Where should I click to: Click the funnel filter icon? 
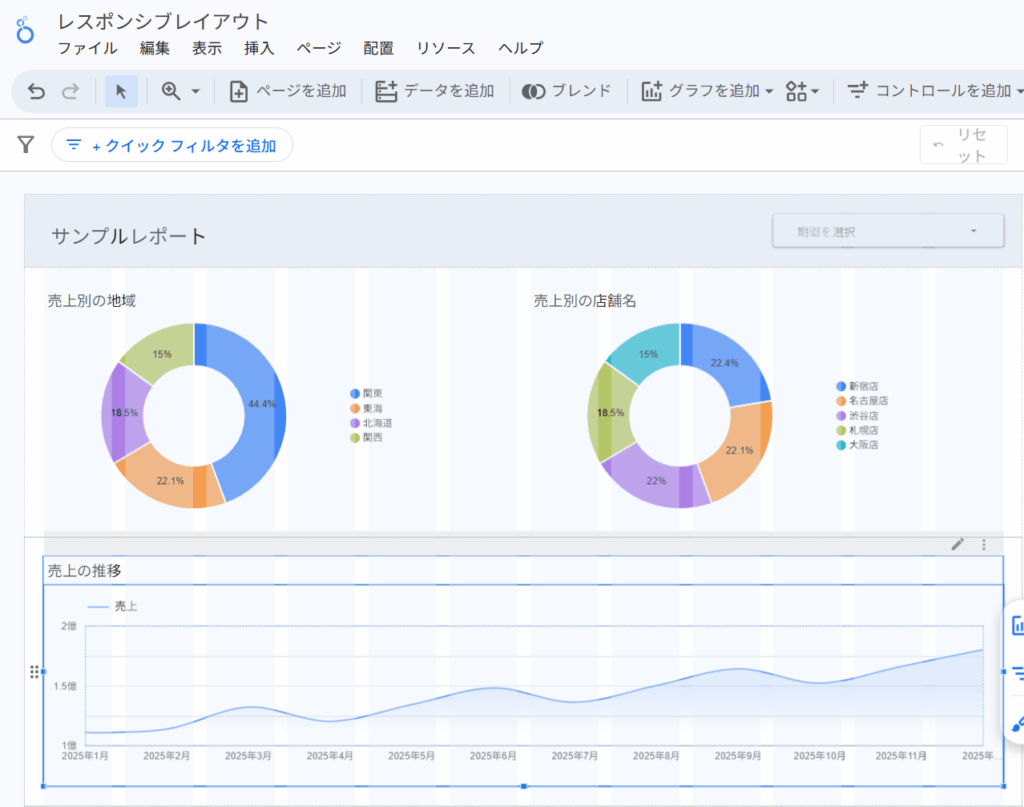point(25,144)
